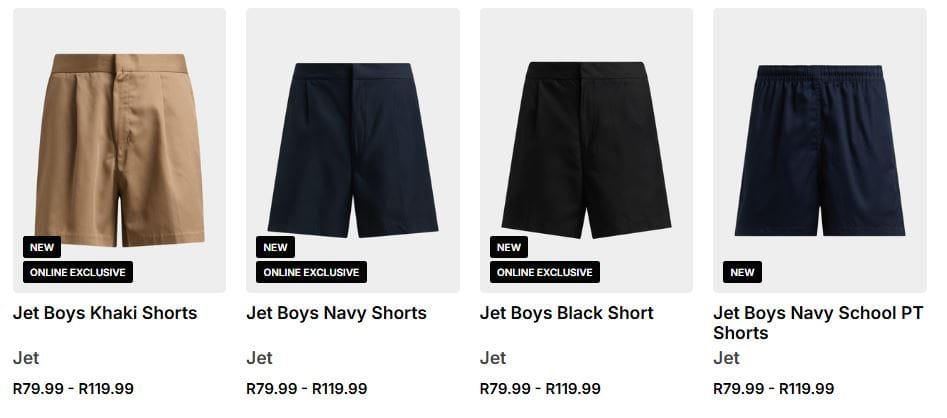
Task: Click the Jet Boys Navy Shorts title
Action: [336, 313]
